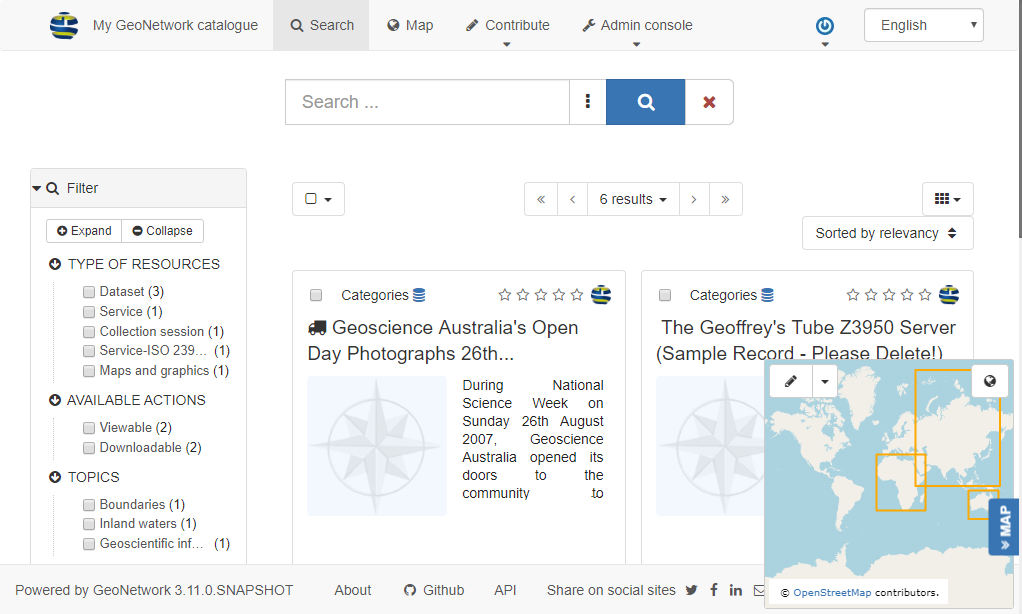Image resolution: width=1022 pixels, height=614 pixels.
Task: Check the Collection session (1) filter
Action: (89, 332)
